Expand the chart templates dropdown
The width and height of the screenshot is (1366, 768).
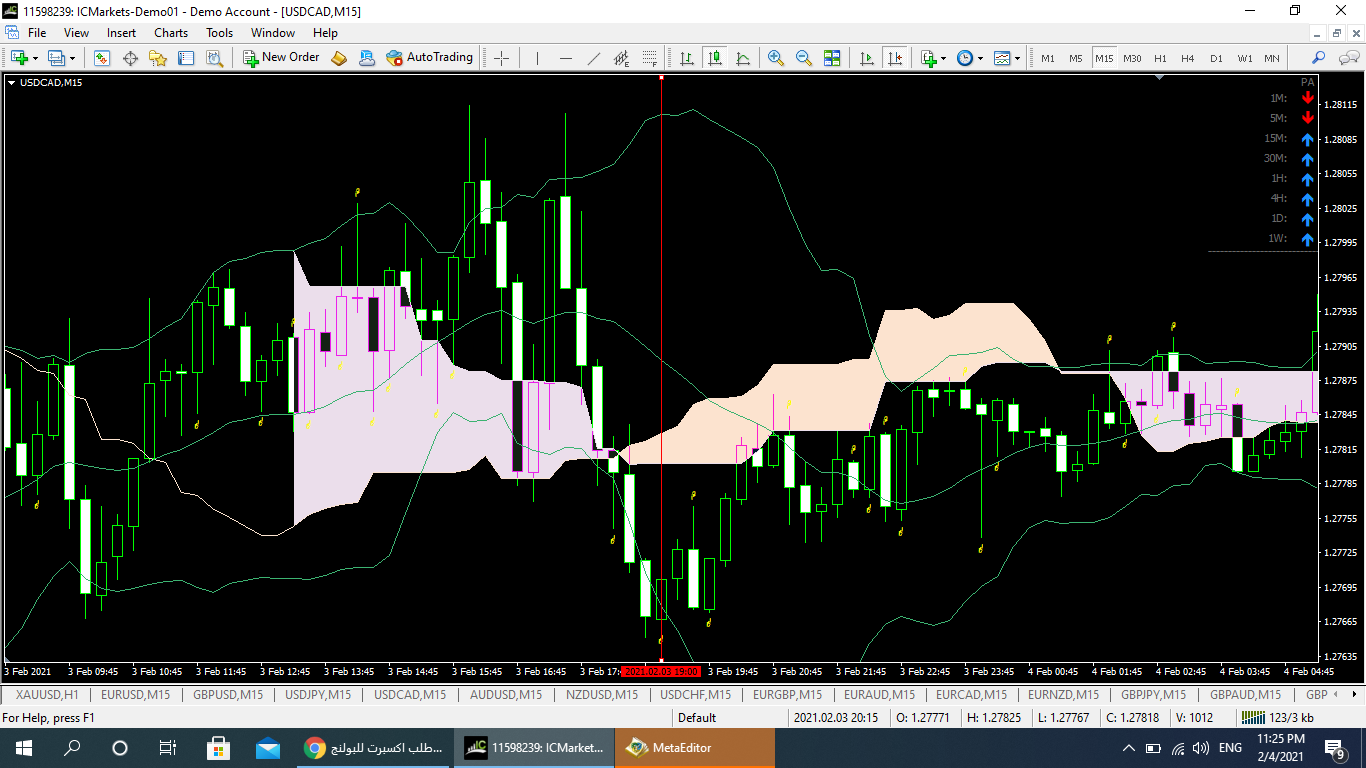[x=1018, y=58]
